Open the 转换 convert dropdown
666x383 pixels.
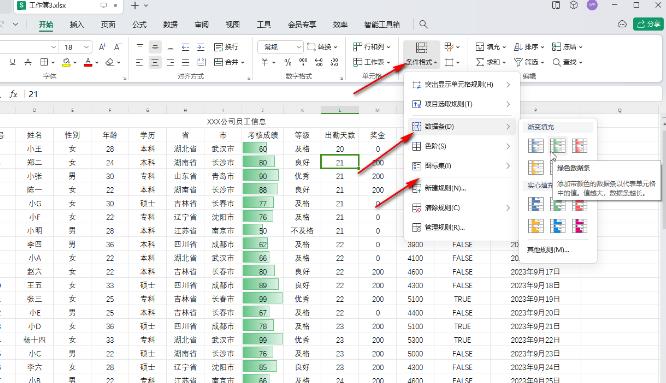coord(322,47)
